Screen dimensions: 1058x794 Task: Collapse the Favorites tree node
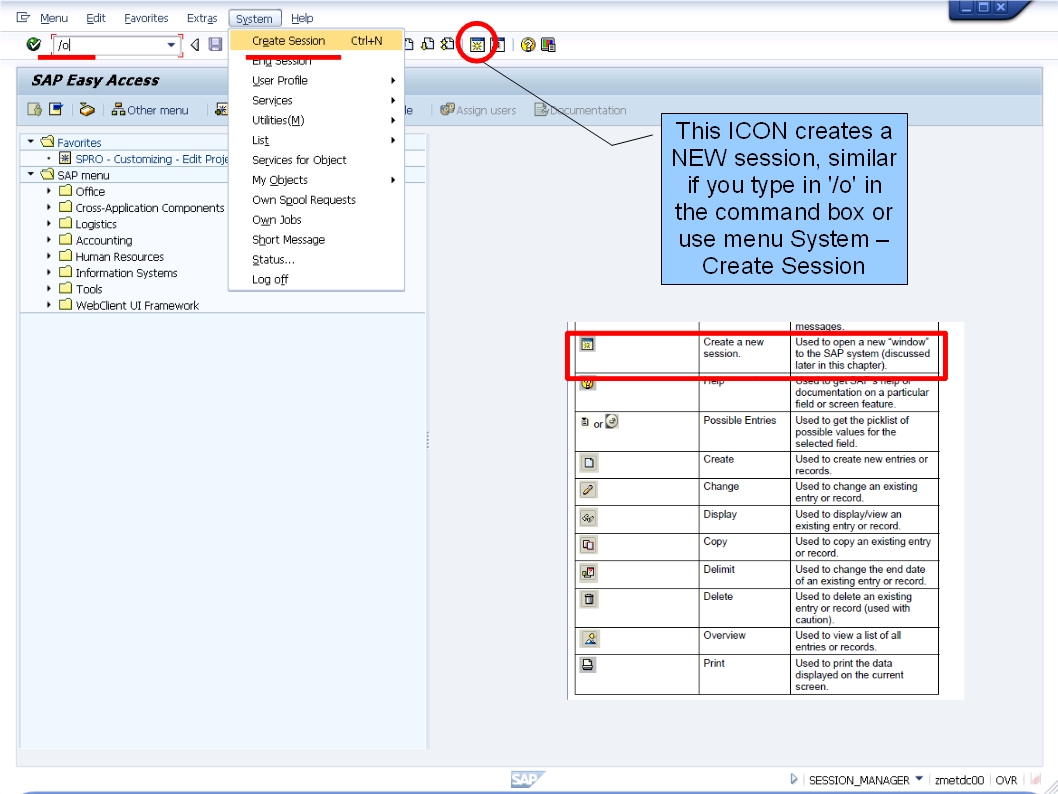pos(32,142)
